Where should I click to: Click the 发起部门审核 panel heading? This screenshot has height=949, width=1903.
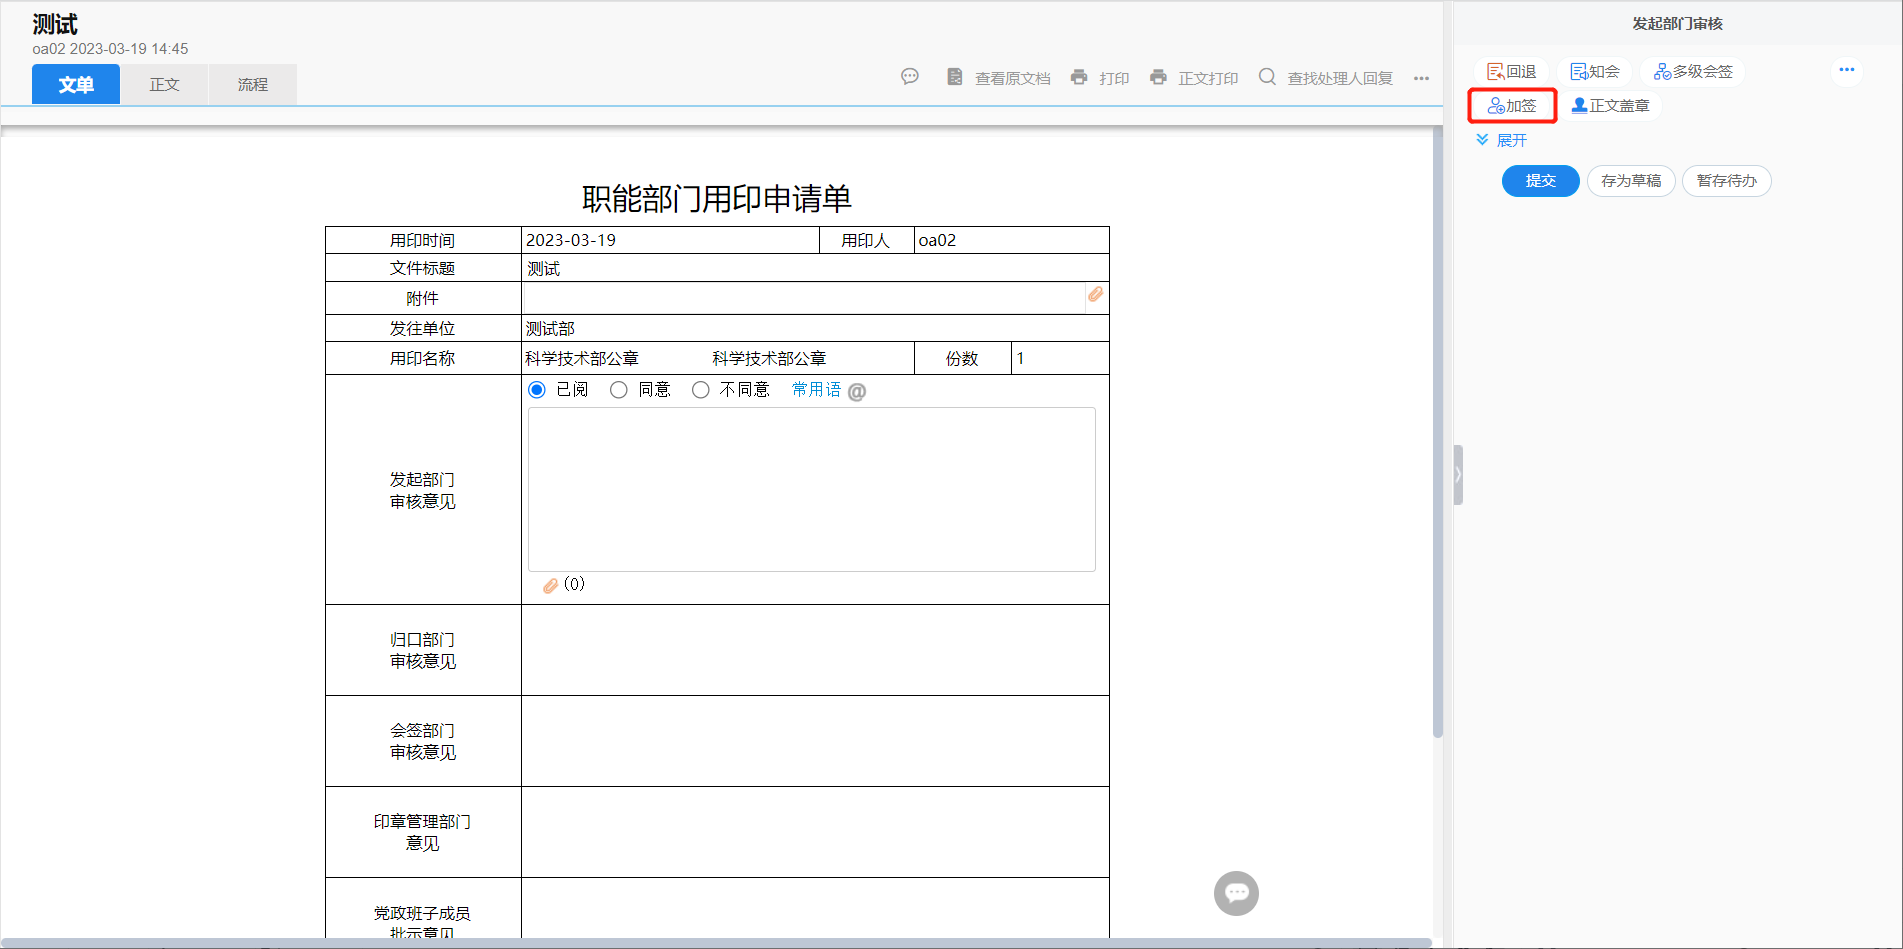pos(1677,23)
